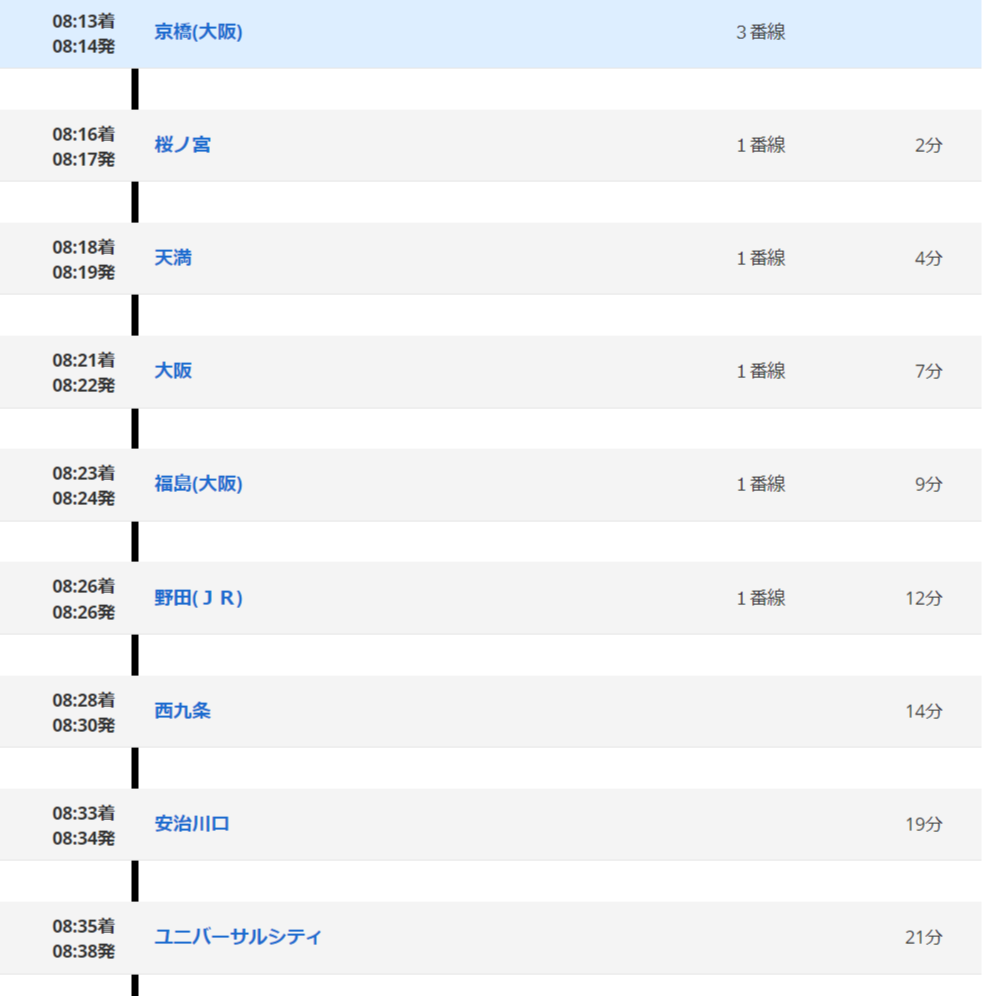Click the 14分 duration in 西九条 row
Image resolution: width=989 pixels, height=996 pixels.
pos(923,711)
